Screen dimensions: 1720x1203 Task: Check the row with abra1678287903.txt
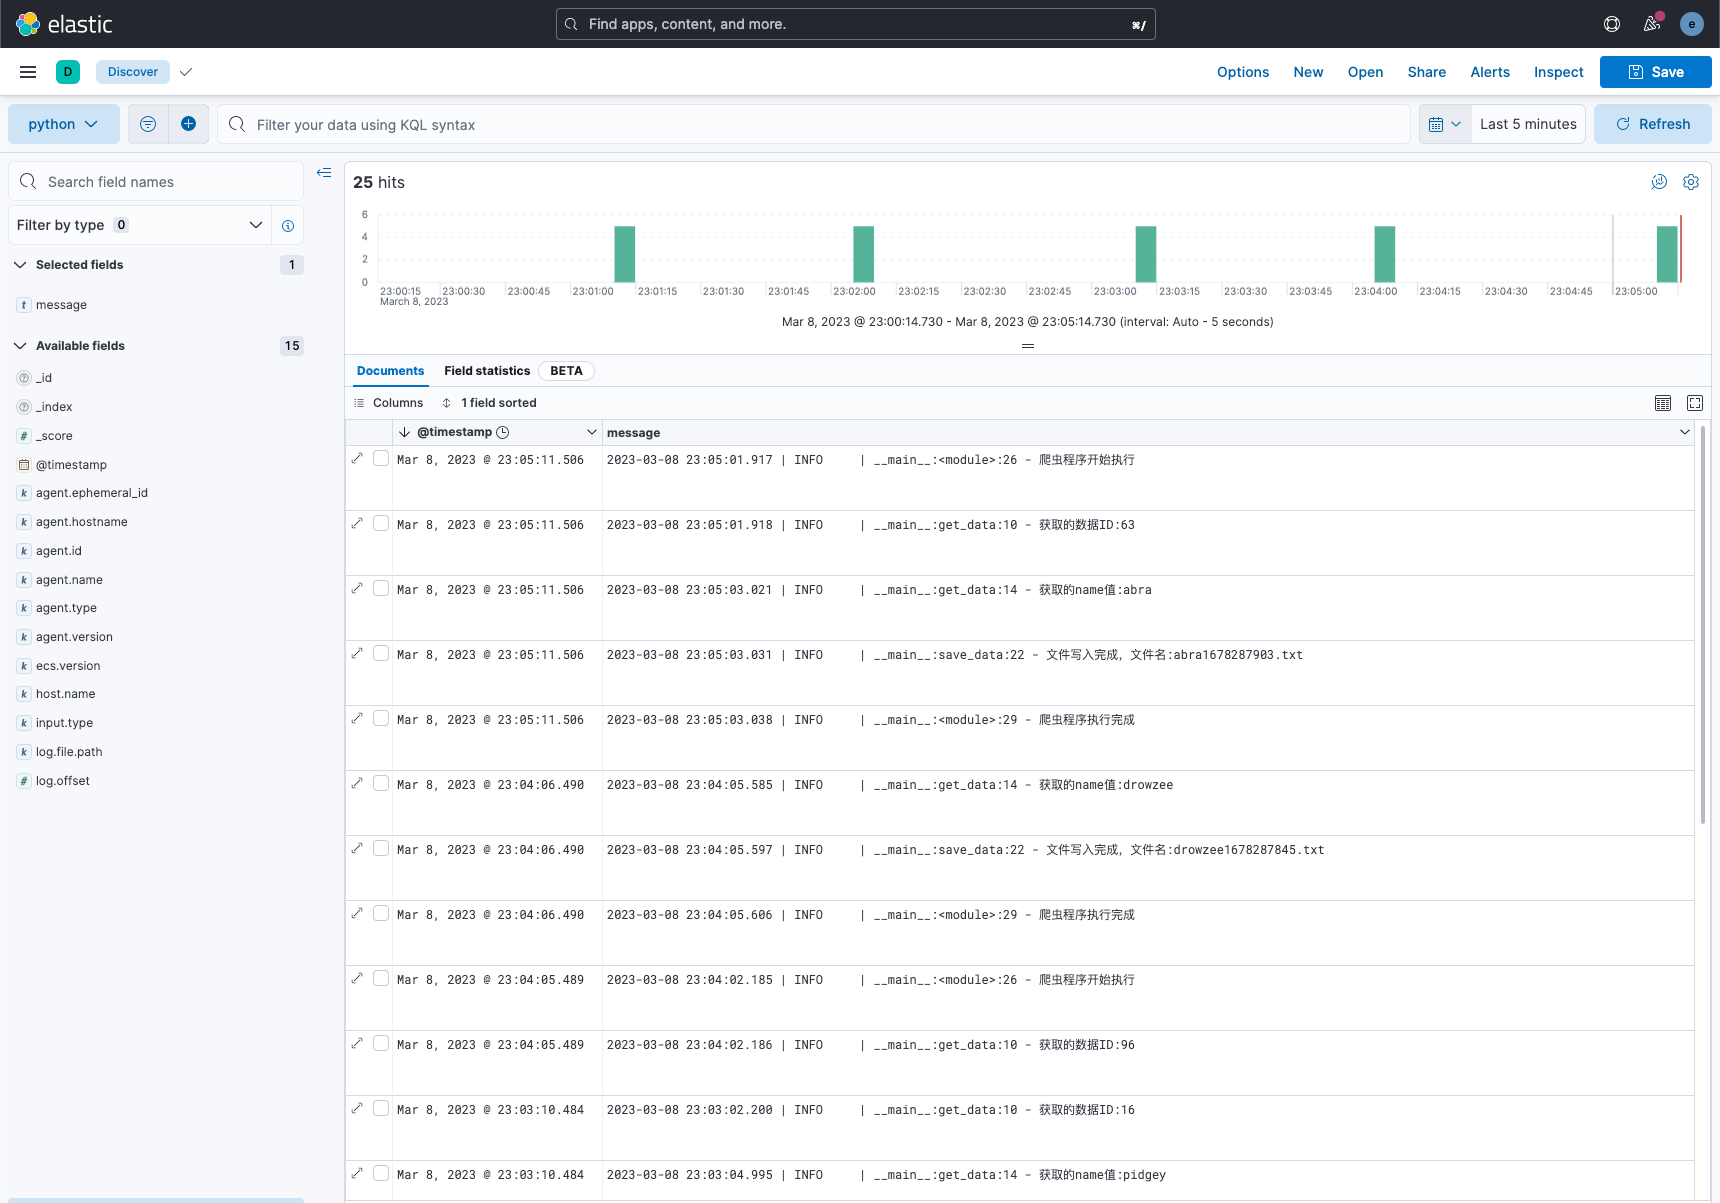pyautogui.click(x=381, y=653)
